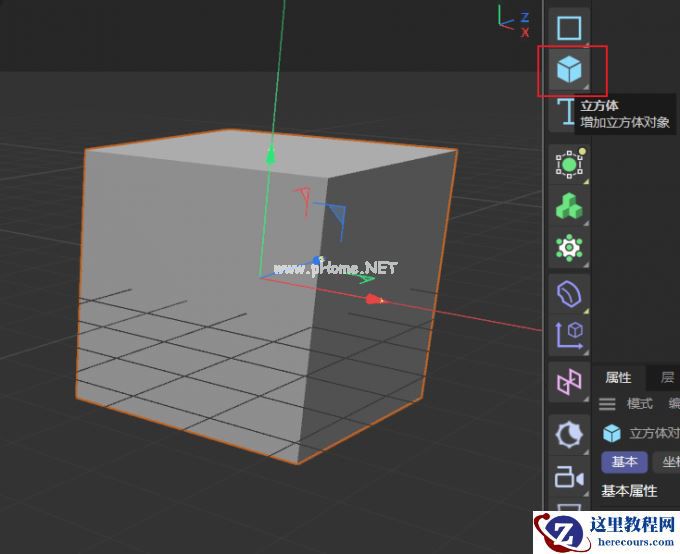The width and height of the screenshot is (680, 554).
Task: Click the green gear-shaped generator icon
Action: point(569,248)
